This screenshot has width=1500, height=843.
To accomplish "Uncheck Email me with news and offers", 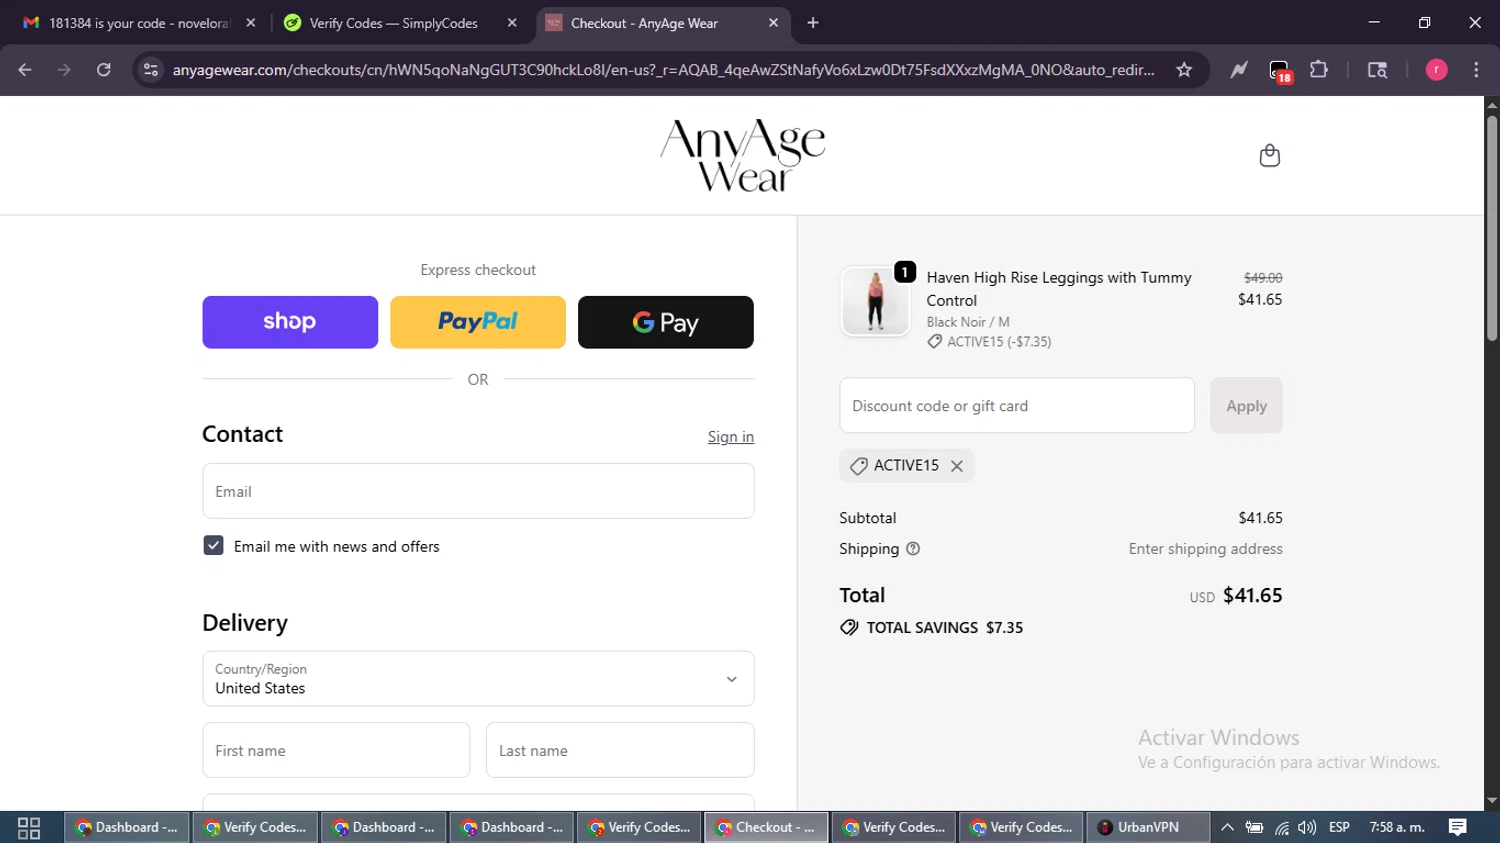I will point(213,546).
